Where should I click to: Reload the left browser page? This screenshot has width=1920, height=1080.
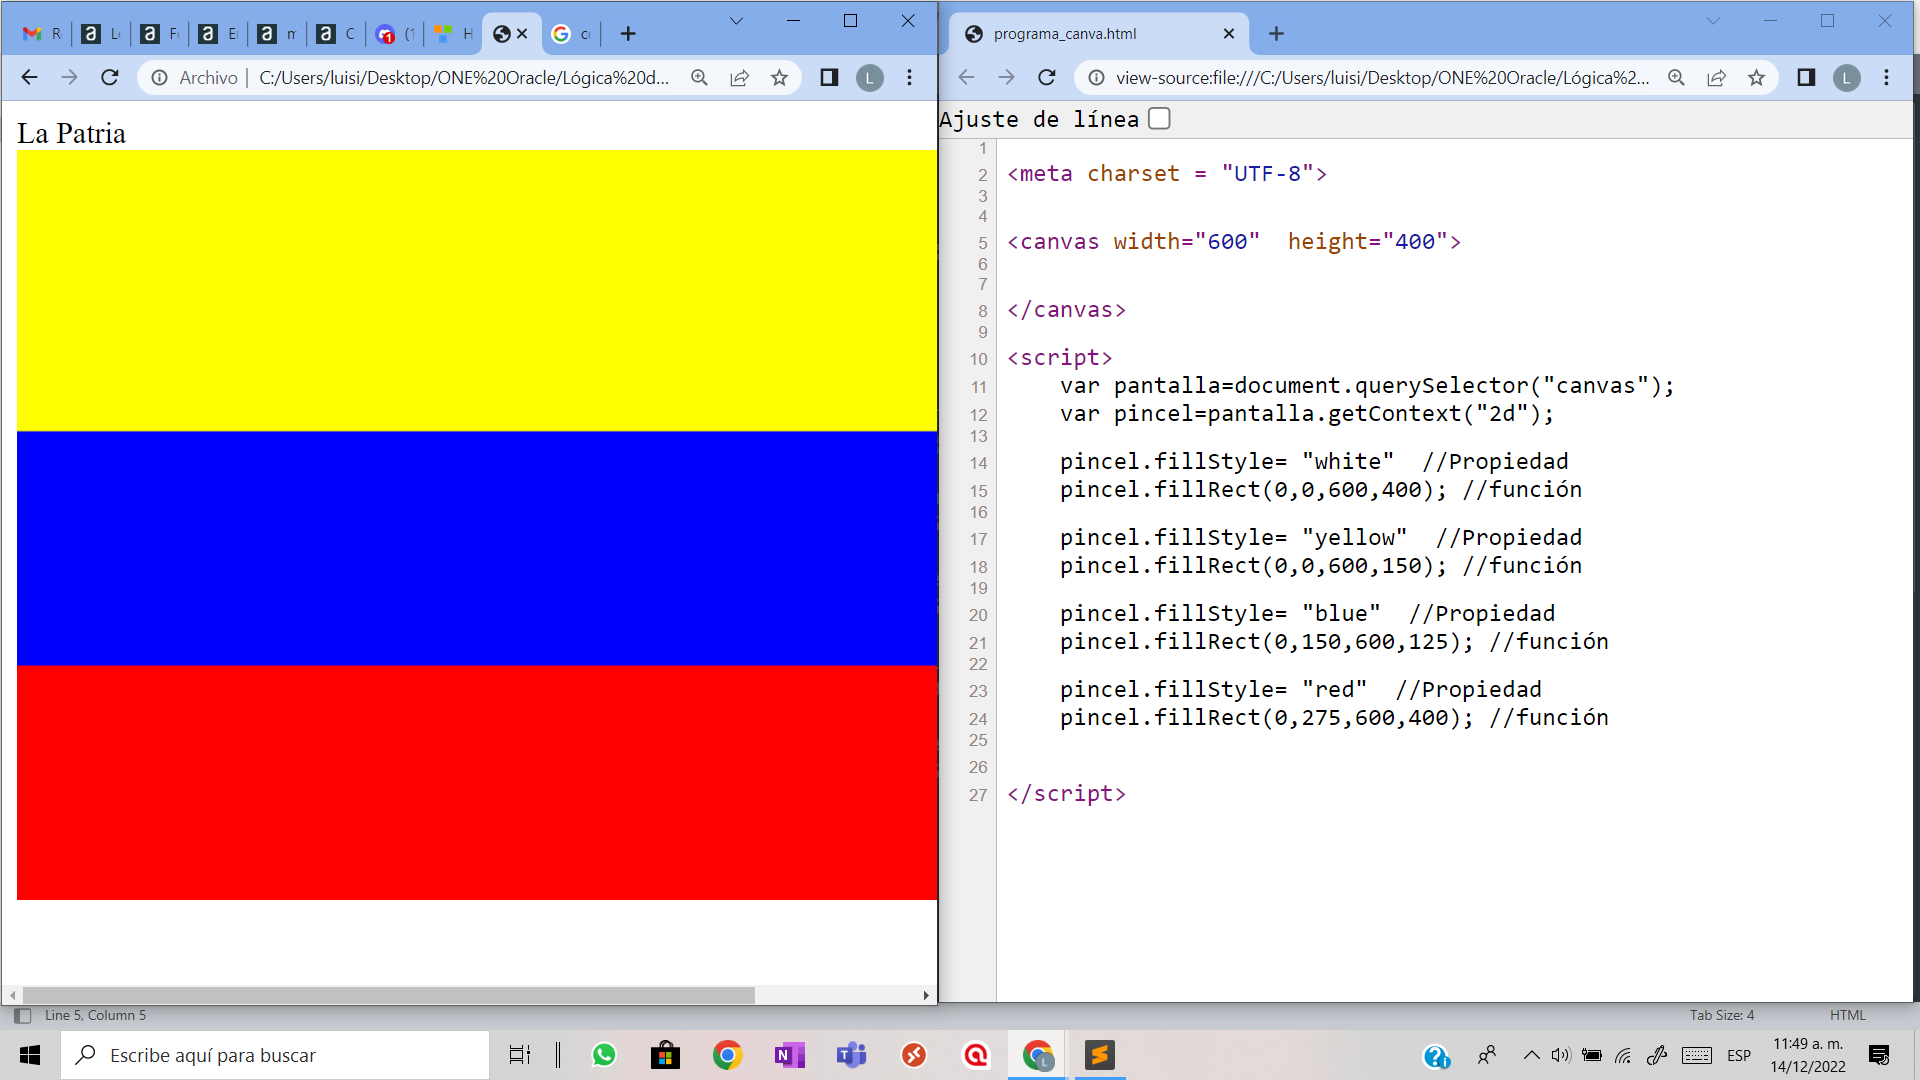click(110, 77)
